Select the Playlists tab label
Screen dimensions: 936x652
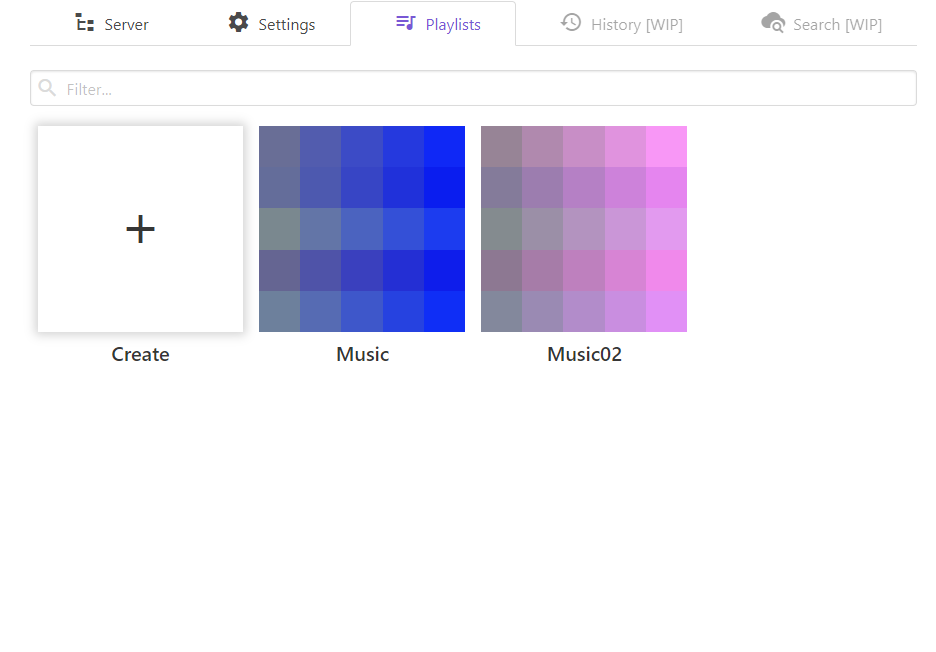pyautogui.click(x=453, y=24)
